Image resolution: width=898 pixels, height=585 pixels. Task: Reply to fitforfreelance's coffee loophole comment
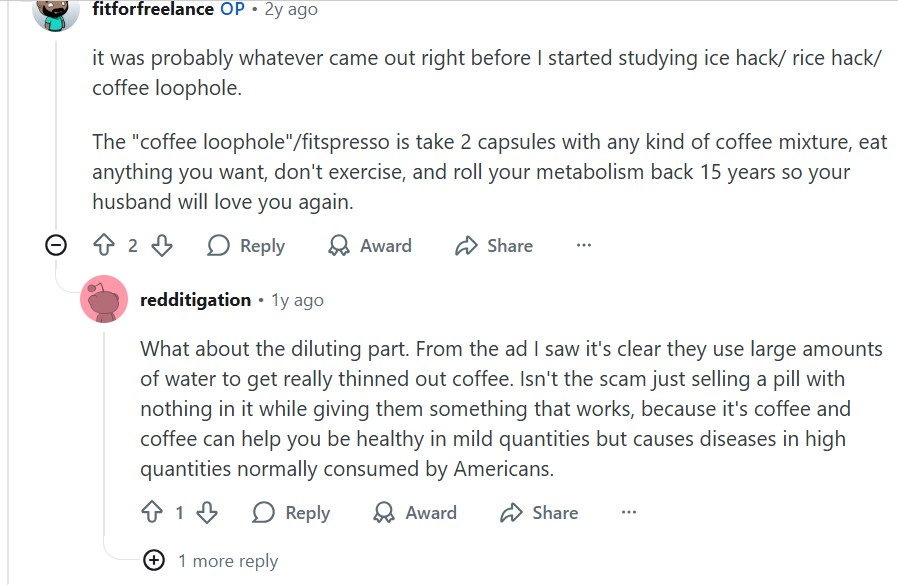point(246,246)
